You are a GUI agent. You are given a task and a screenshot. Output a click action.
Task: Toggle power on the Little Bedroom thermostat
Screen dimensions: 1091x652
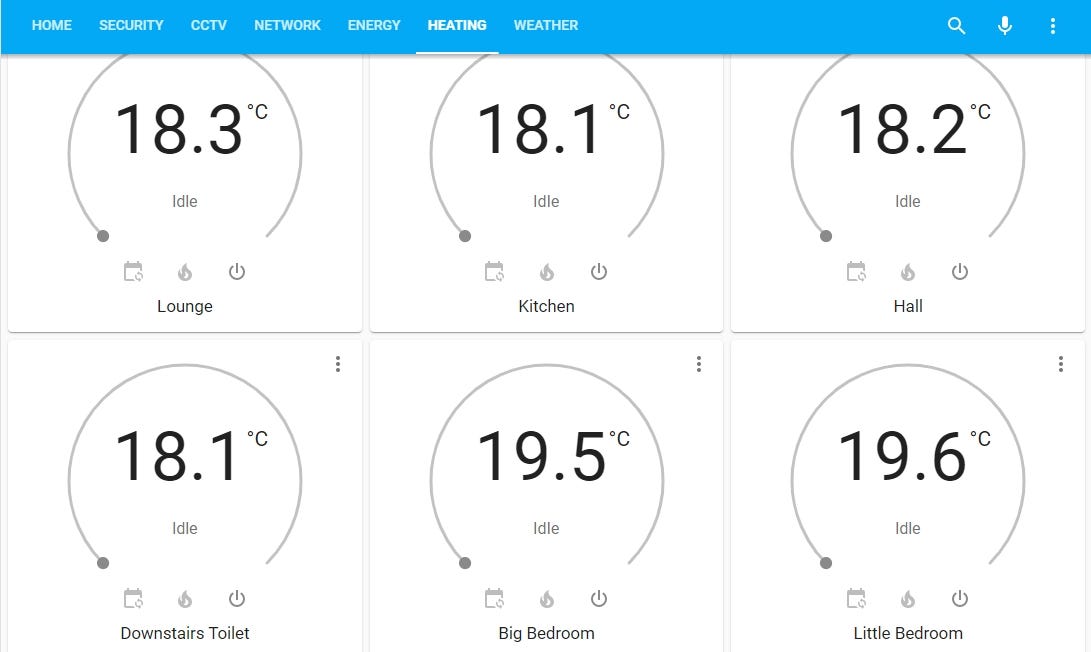coord(959,598)
